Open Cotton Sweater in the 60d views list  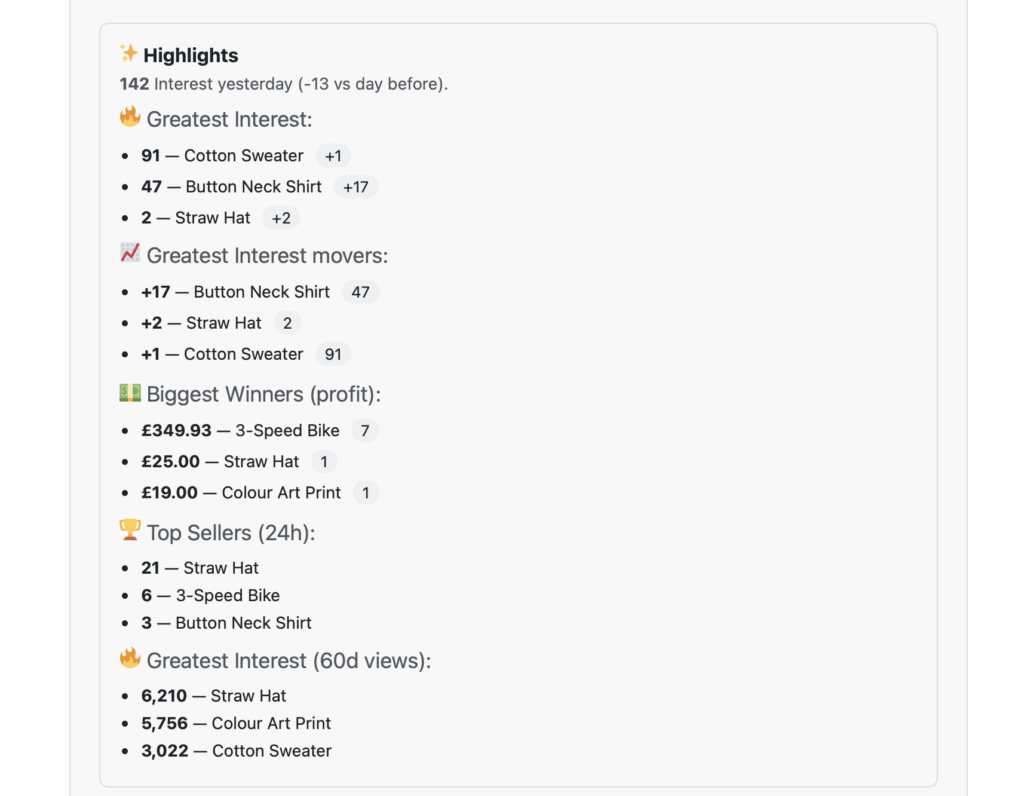(271, 751)
